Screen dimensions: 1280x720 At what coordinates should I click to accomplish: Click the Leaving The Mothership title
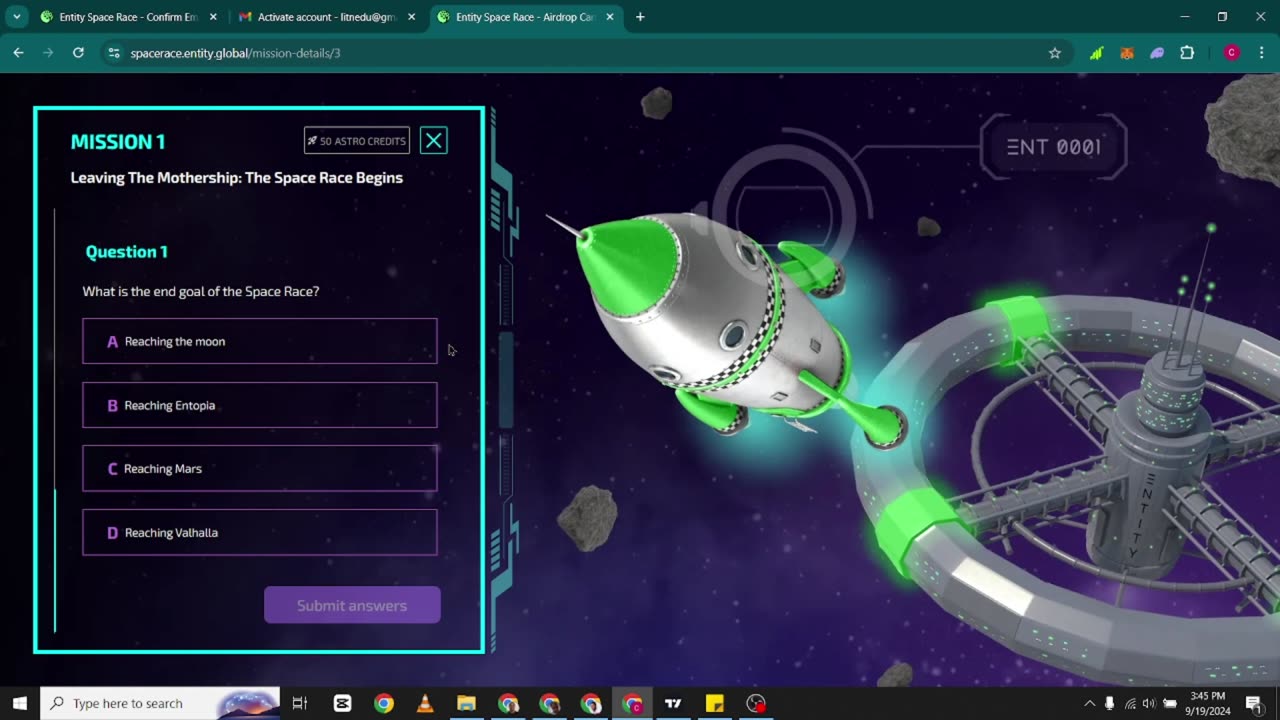[x=237, y=178]
